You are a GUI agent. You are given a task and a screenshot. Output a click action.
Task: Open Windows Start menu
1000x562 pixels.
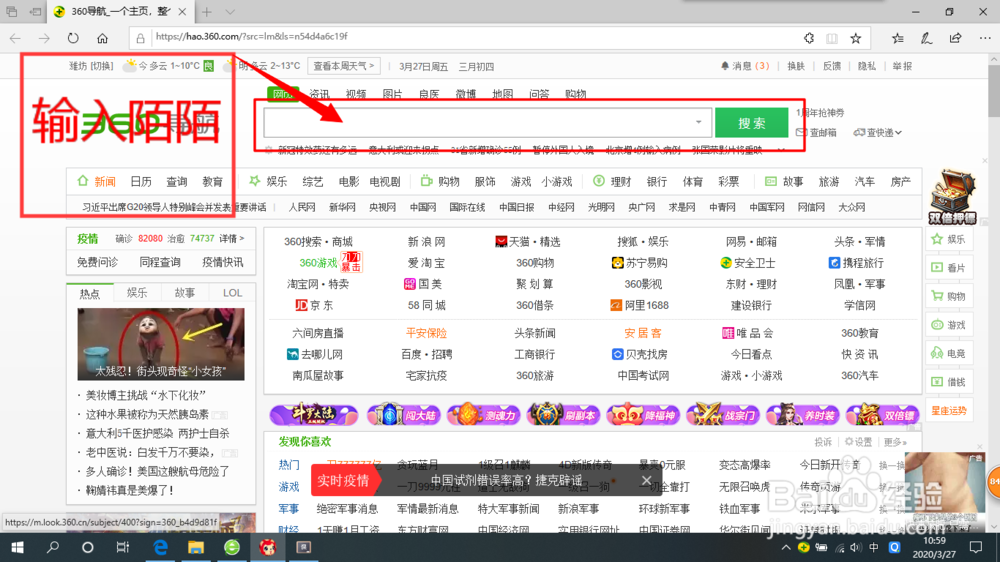click(17, 547)
